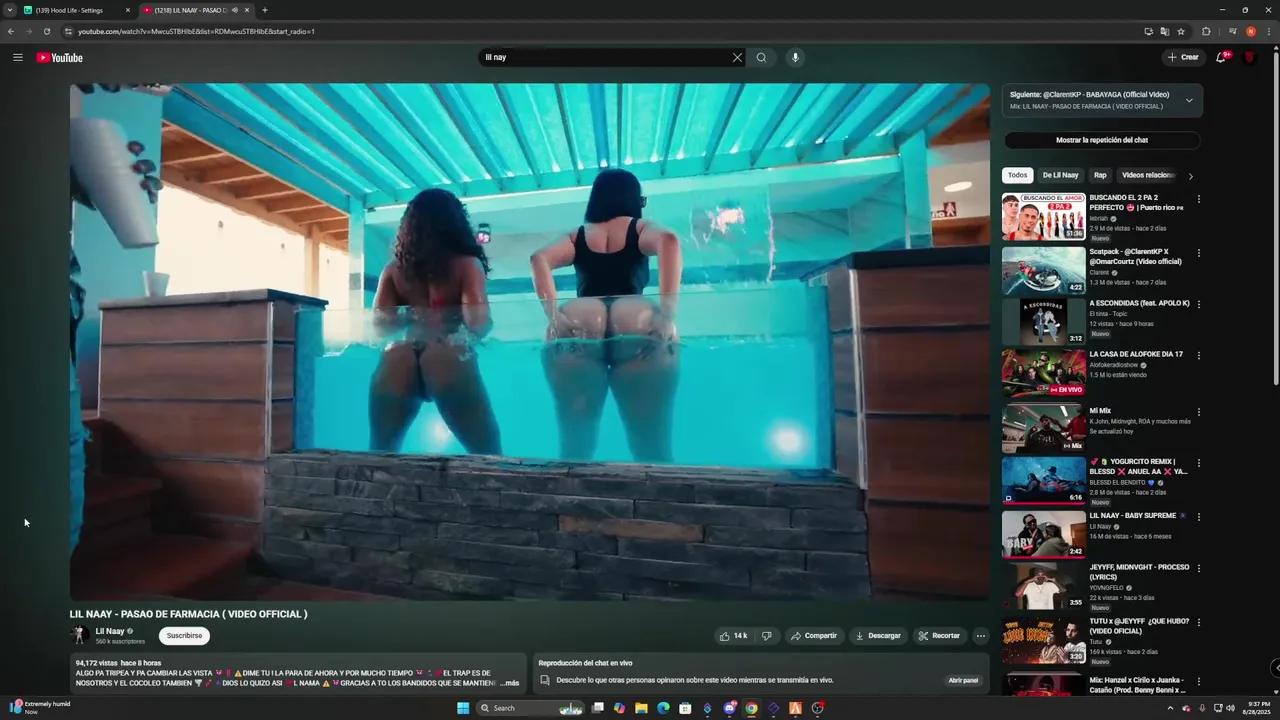Open Windows Start menu
The height and width of the screenshot is (720, 1280).
pos(463,708)
